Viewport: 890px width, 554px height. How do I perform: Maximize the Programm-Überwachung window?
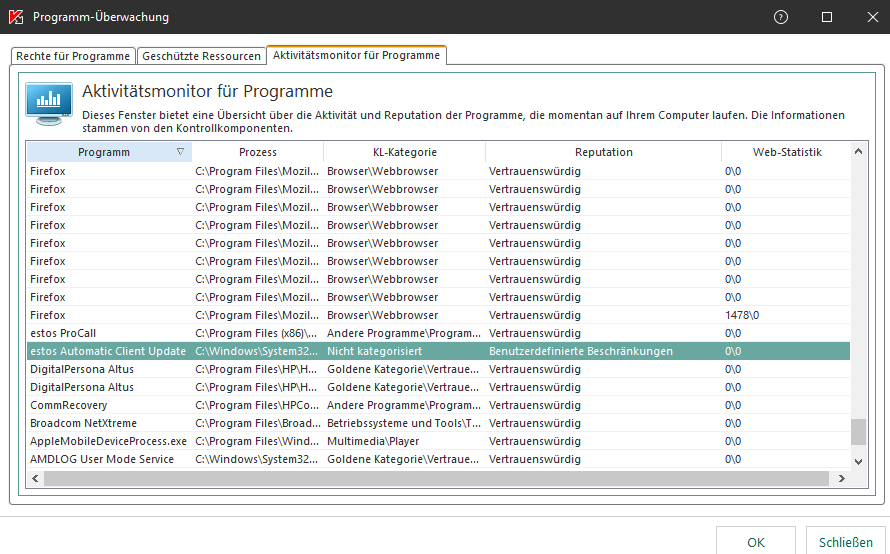pyautogui.click(x=827, y=17)
